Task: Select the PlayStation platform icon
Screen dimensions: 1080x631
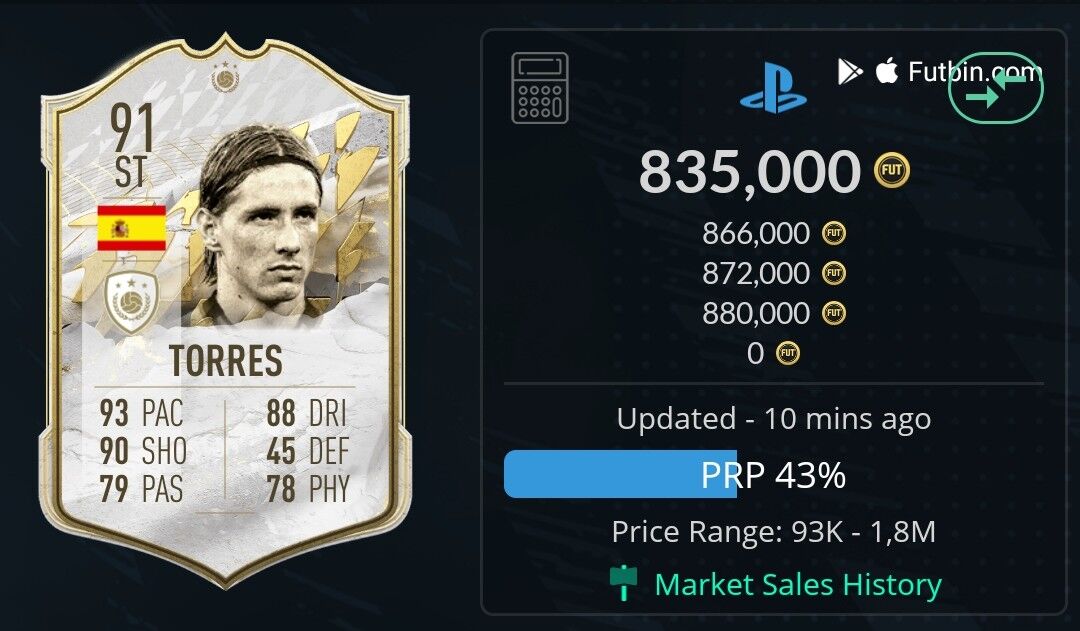Action: click(x=773, y=87)
